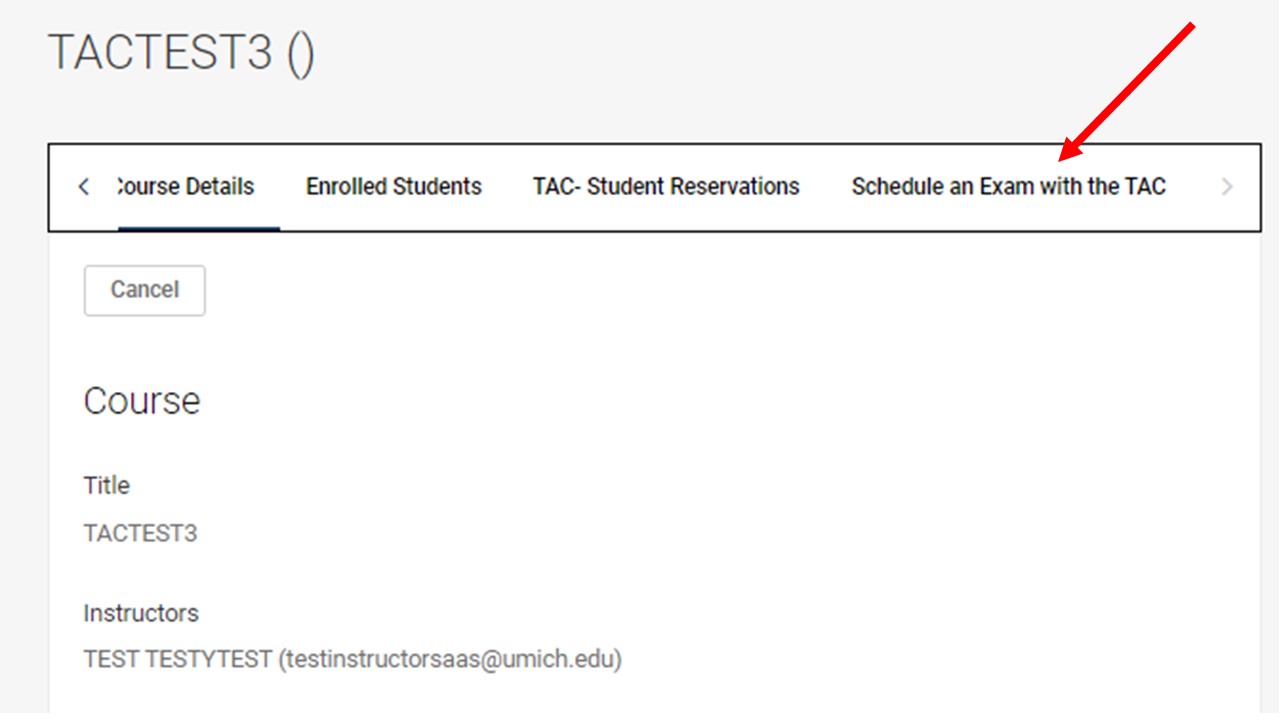Select the partially hidden Course Details label
The height and width of the screenshot is (720, 1280).
pos(185,186)
